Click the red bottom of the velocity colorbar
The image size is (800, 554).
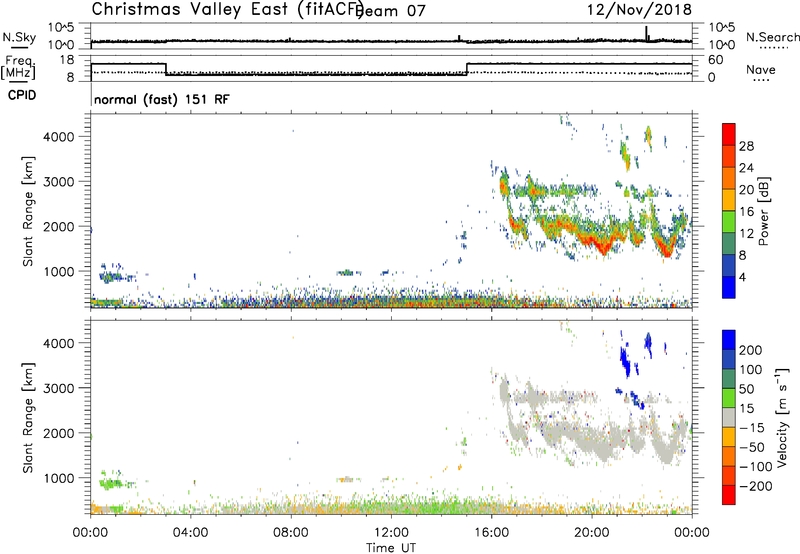(x=729, y=495)
